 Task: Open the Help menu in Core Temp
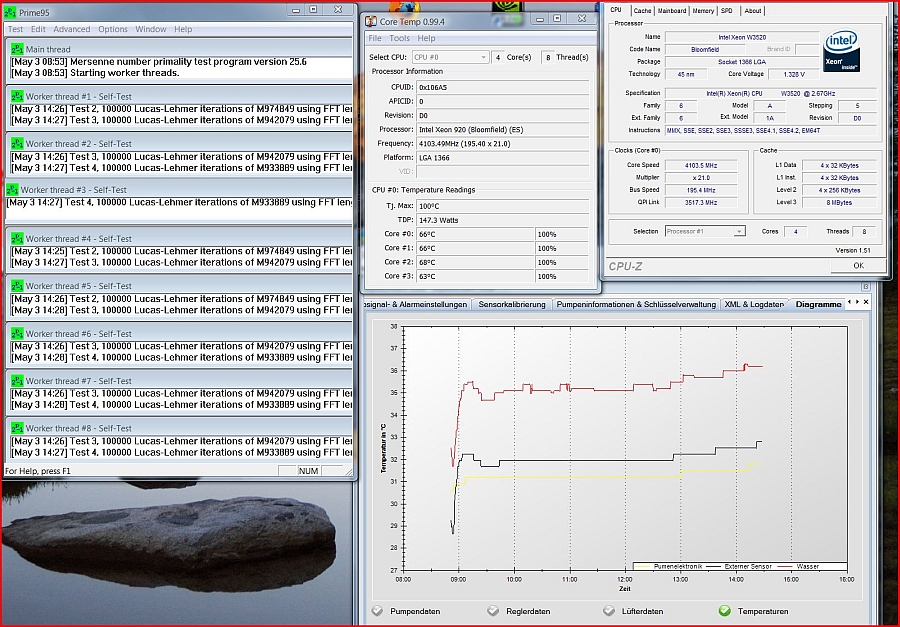coord(426,38)
